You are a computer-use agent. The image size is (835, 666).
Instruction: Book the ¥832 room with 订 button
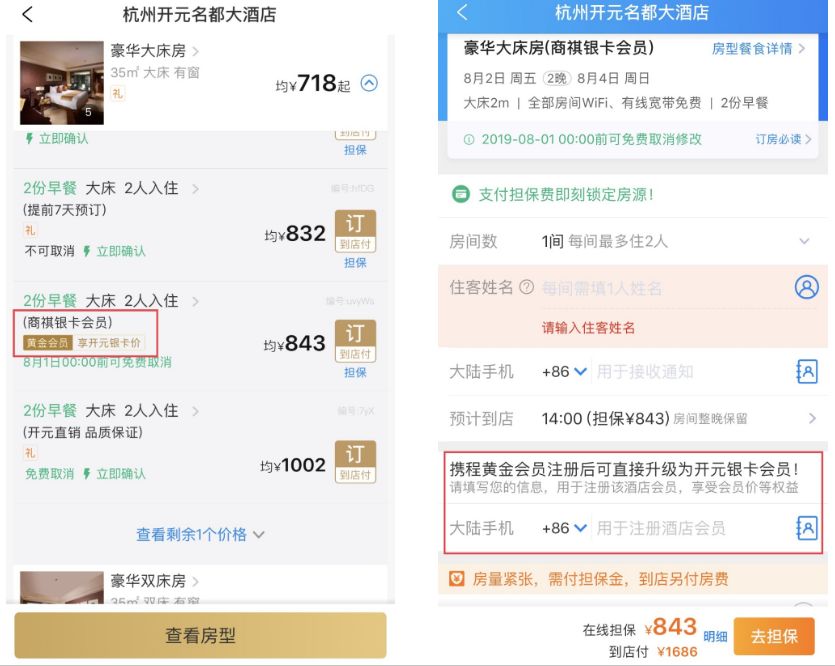click(x=355, y=231)
